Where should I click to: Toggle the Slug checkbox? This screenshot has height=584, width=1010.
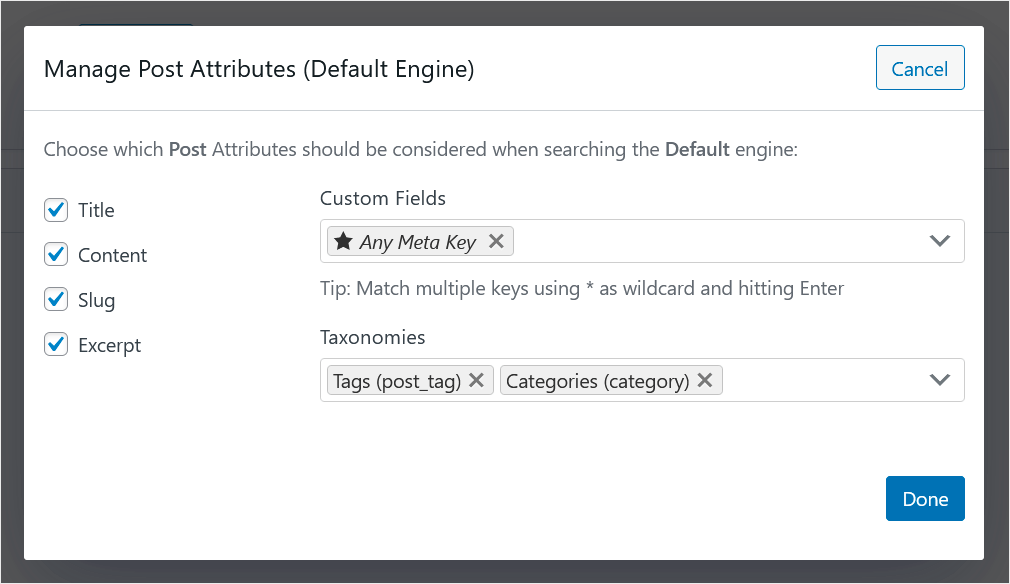[x=56, y=299]
